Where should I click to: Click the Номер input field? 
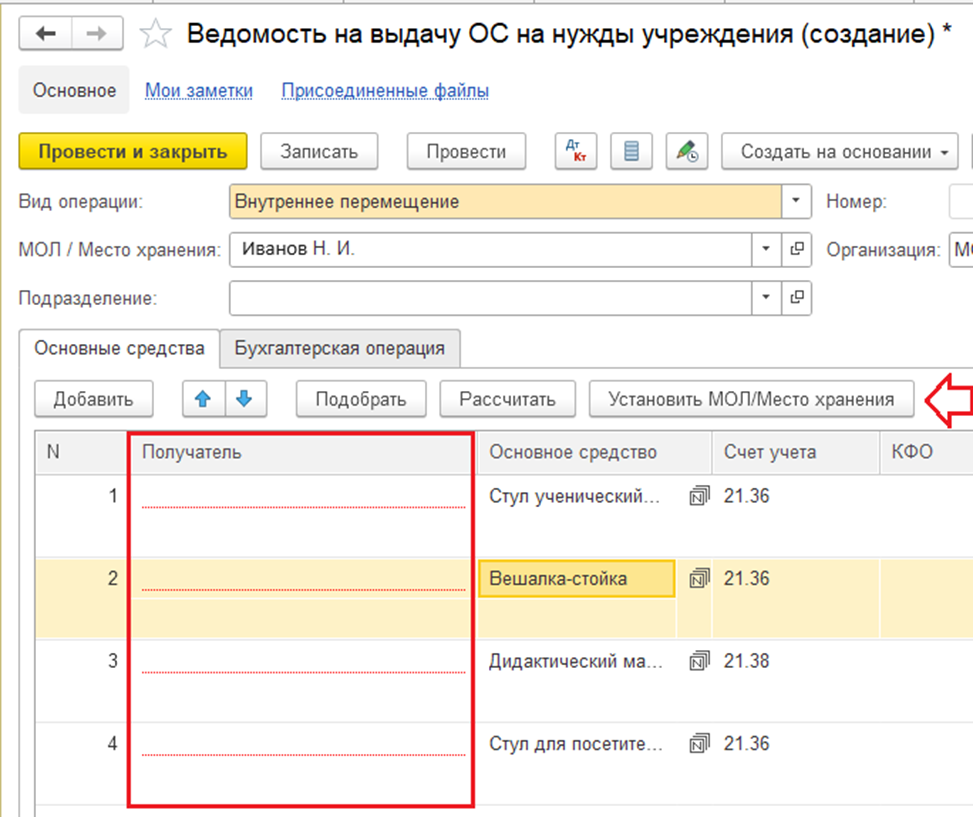(961, 201)
